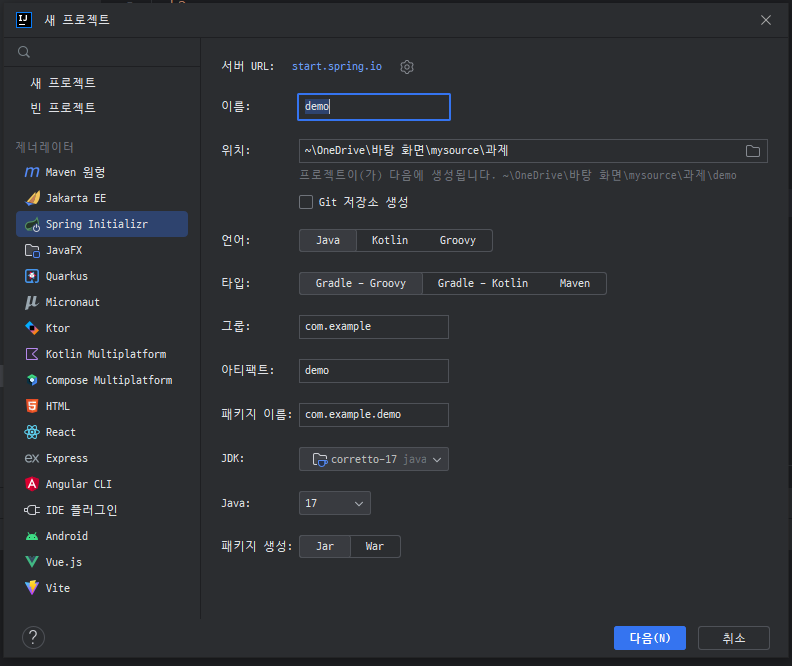Viewport: 792px width, 666px height.
Task: Click the 패키지 이름 com.example.demo field
Action: 374,415
